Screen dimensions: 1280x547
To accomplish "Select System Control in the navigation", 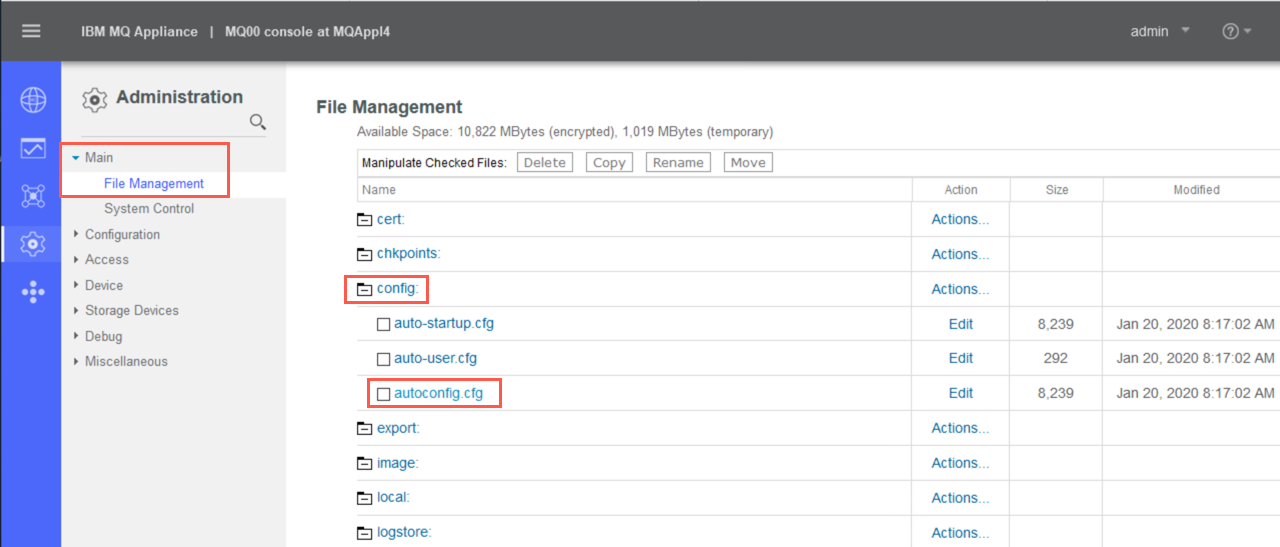I will click(x=149, y=209).
